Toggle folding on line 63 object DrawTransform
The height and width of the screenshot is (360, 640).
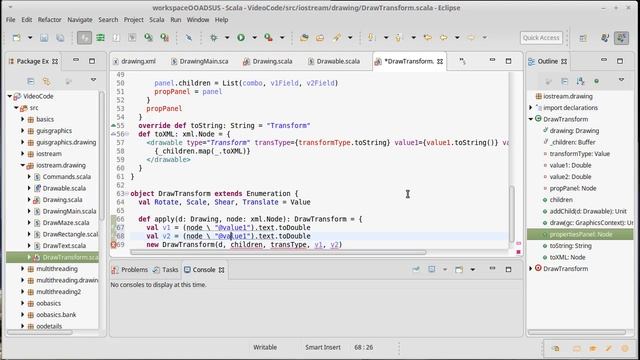pyautogui.click(x=127, y=193)
